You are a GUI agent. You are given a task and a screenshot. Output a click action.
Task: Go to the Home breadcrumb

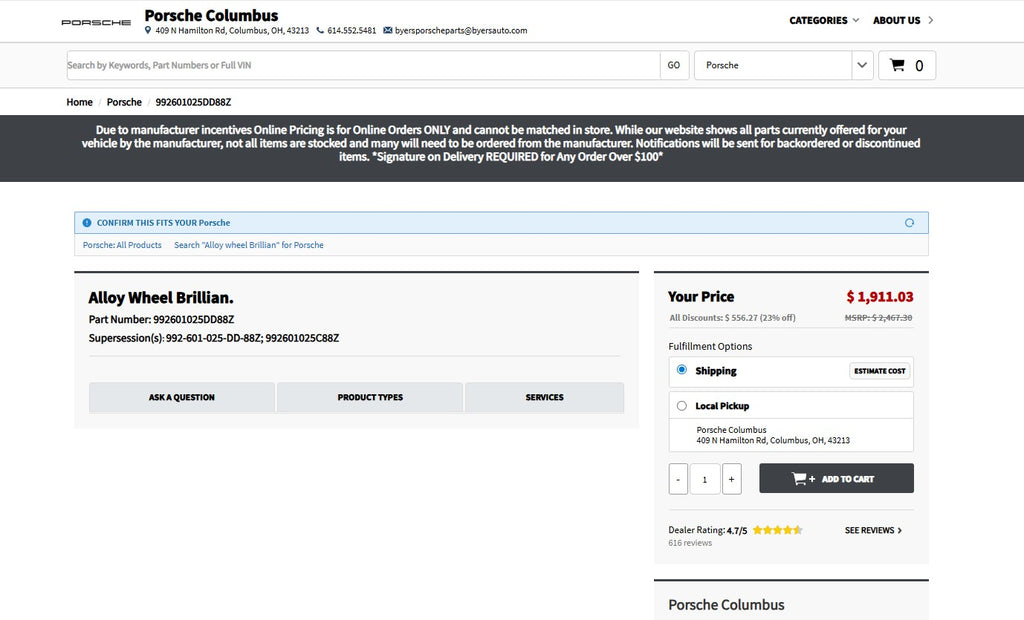[x=80, y=102]
